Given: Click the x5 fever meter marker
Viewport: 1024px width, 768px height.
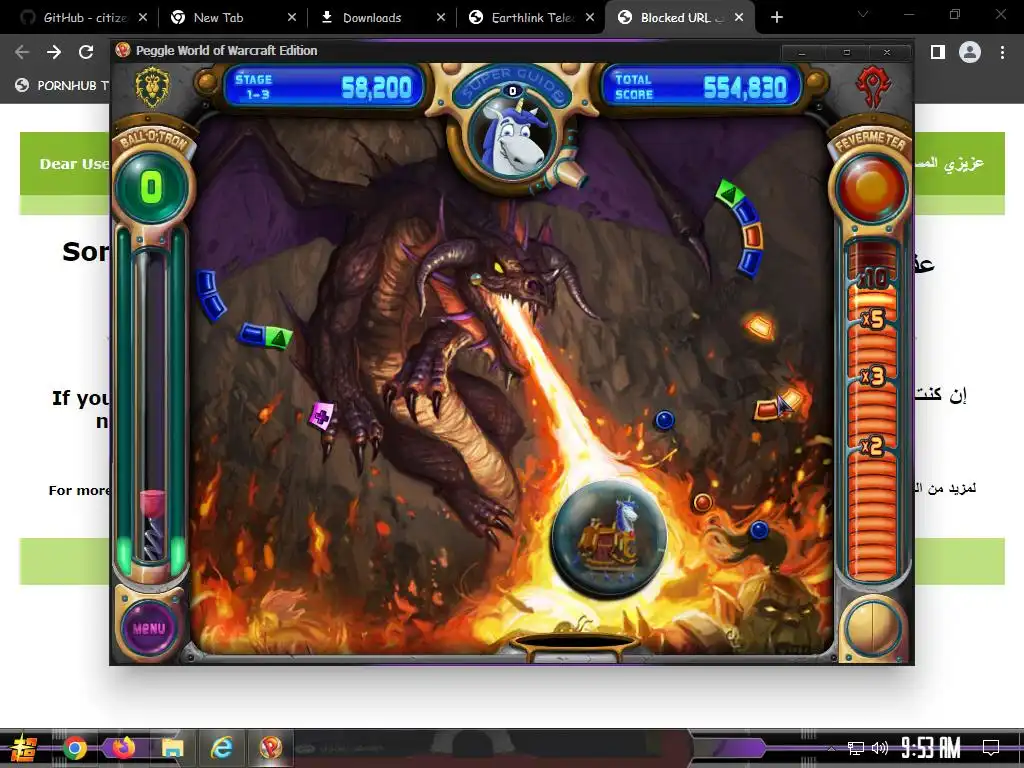Looking at the screenshot, I should pos(873,319).
